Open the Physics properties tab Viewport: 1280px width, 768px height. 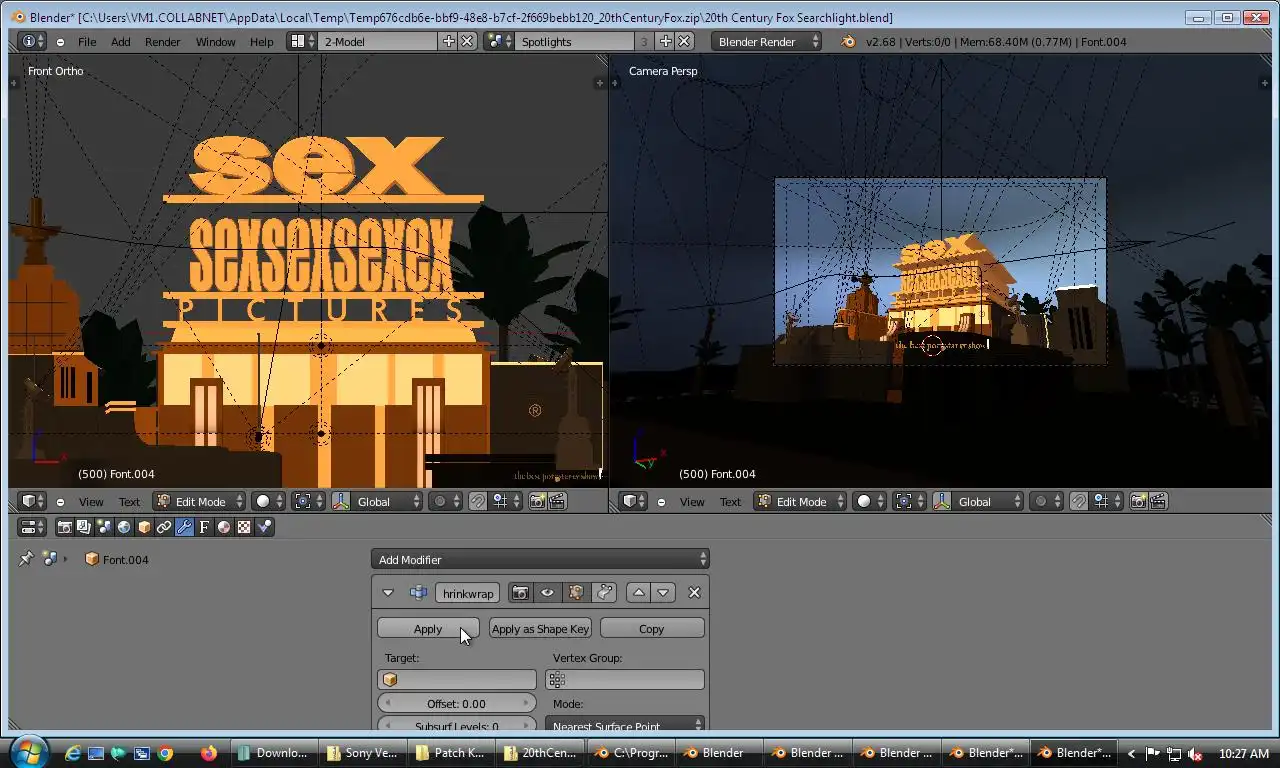264,527
